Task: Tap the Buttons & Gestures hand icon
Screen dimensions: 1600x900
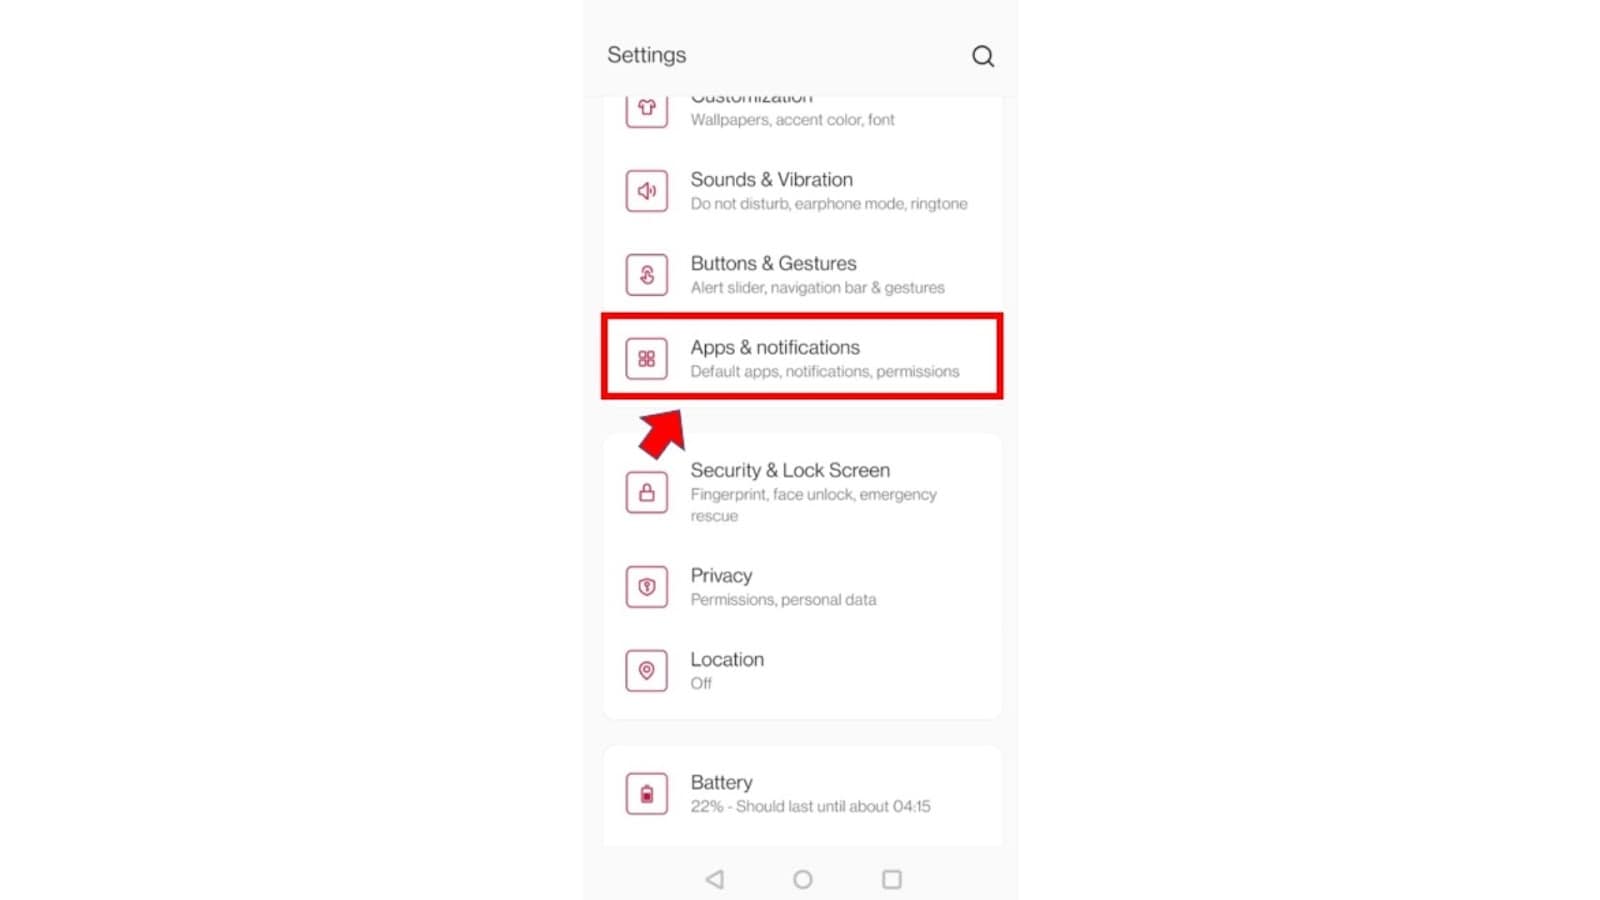Action: point(647,275)
